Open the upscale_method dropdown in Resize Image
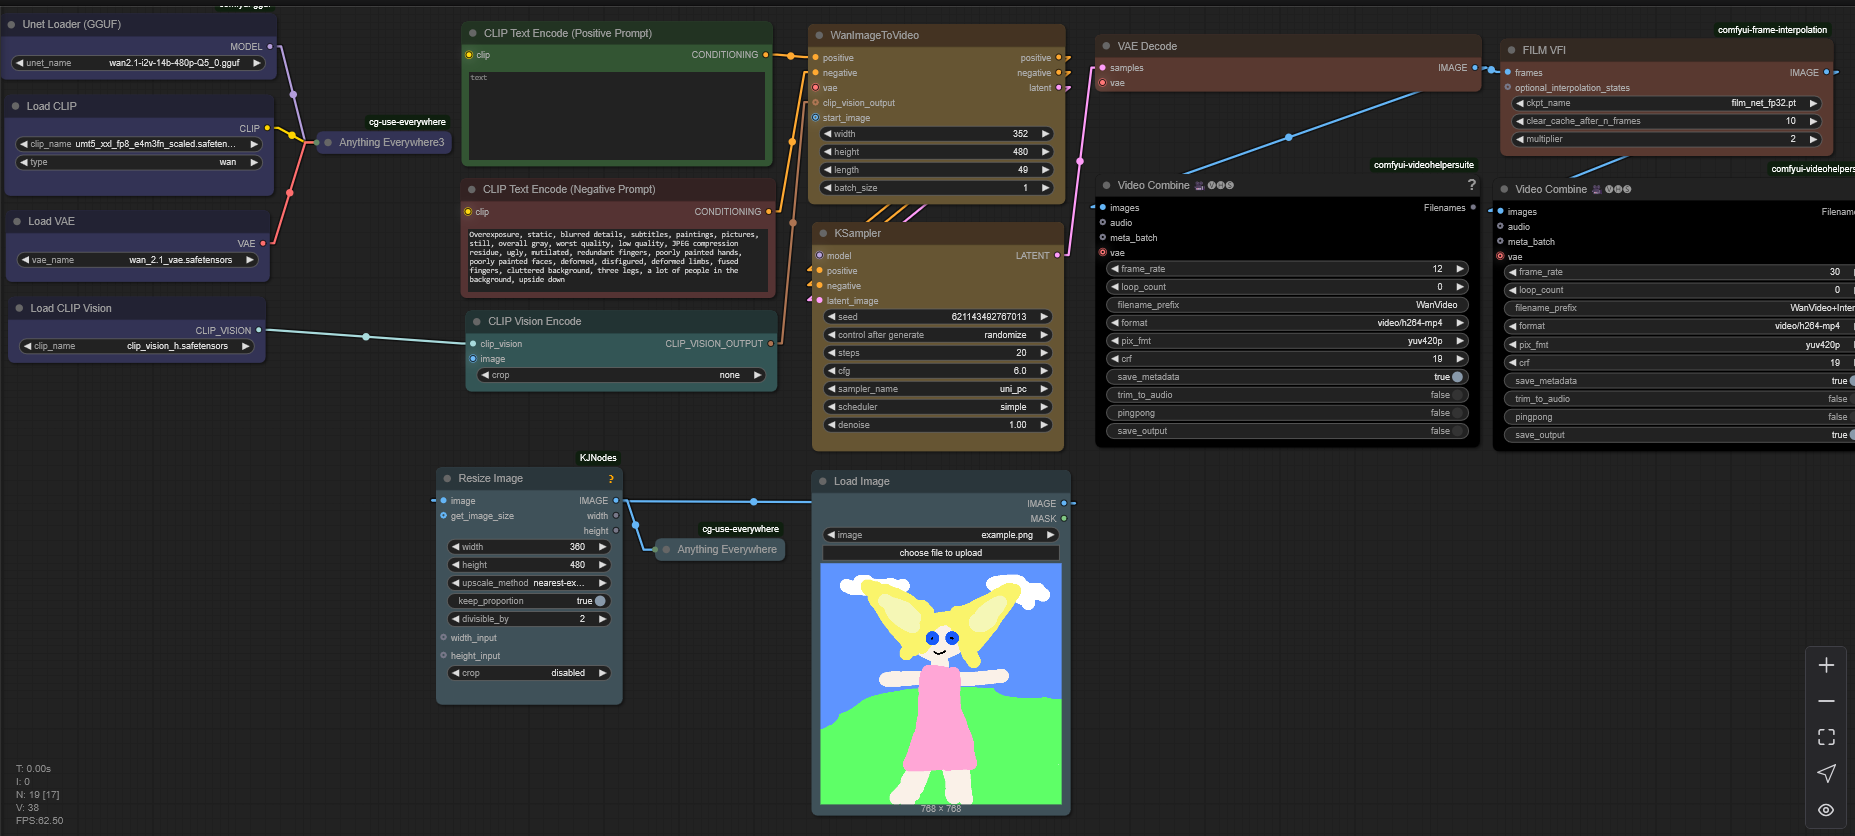The image size is (1855, 836). 528,583
